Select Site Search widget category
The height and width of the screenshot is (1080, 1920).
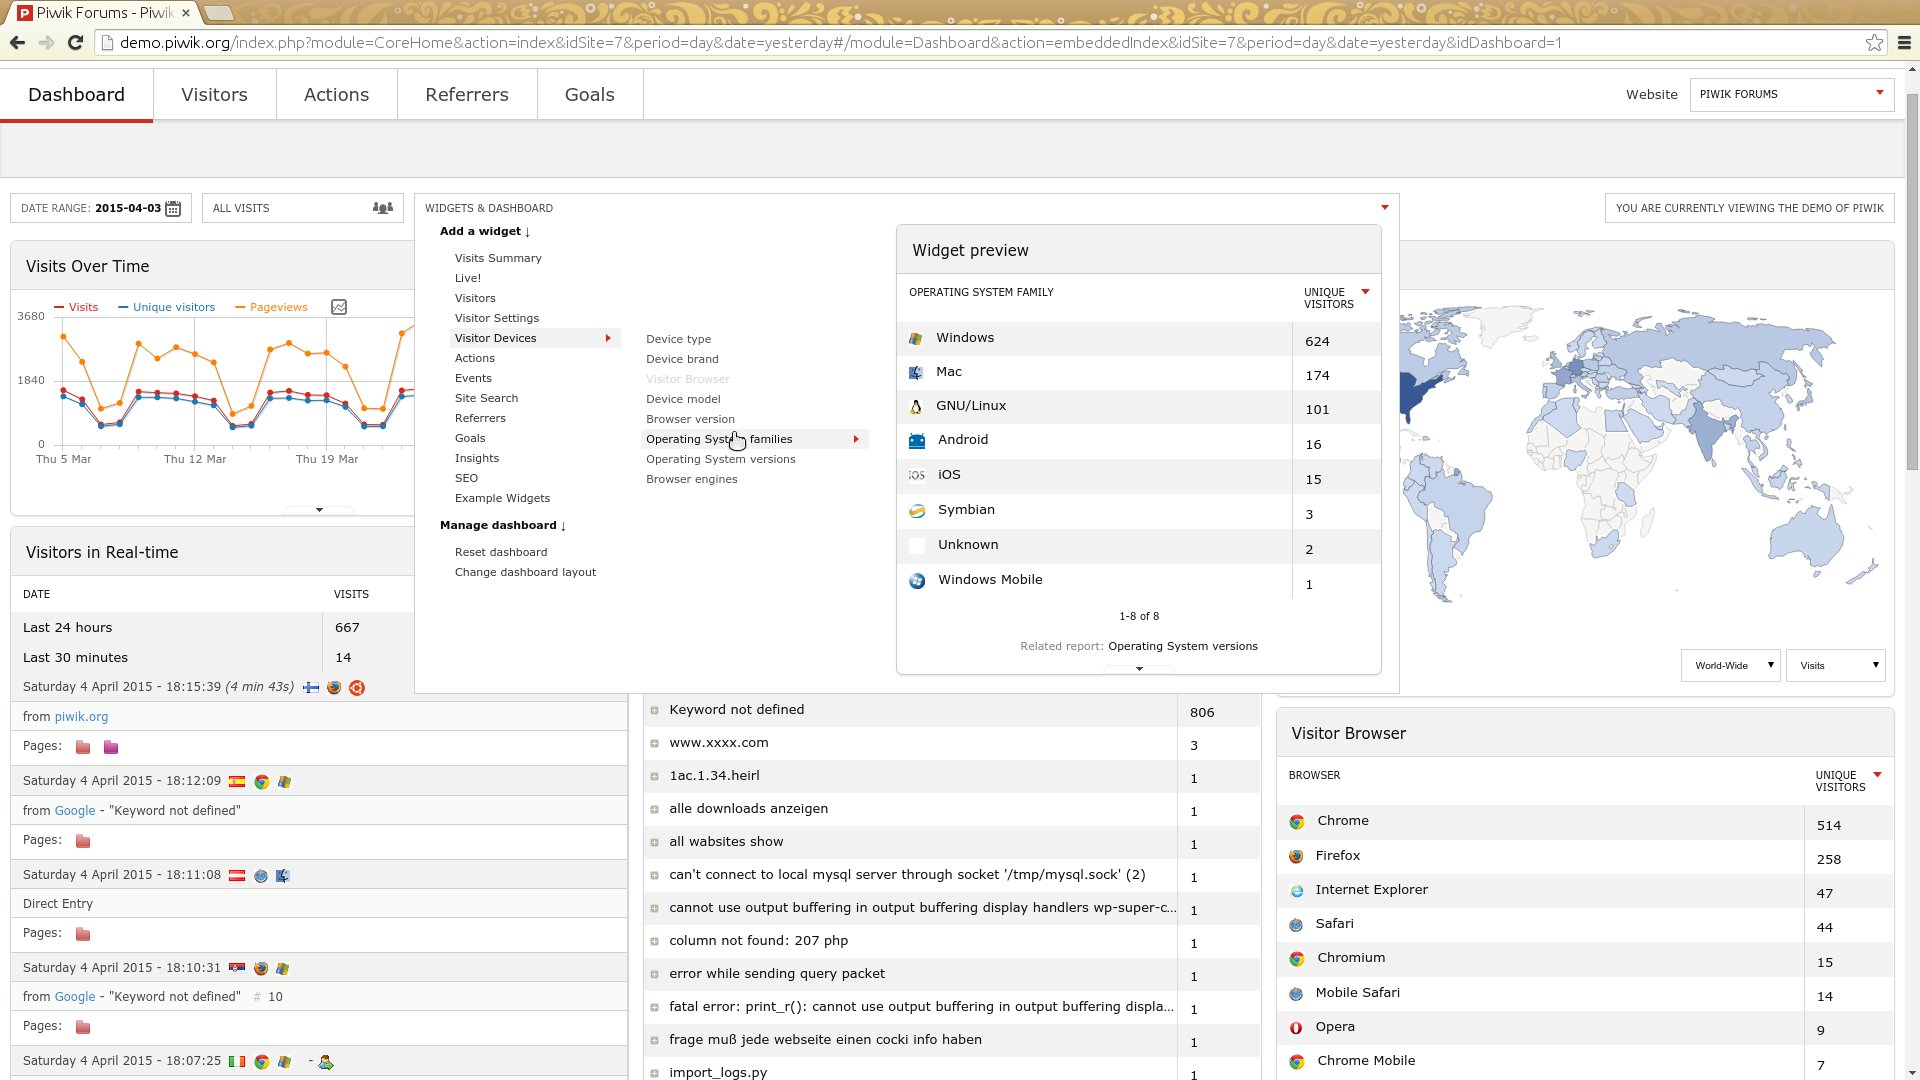coord(486,398)
